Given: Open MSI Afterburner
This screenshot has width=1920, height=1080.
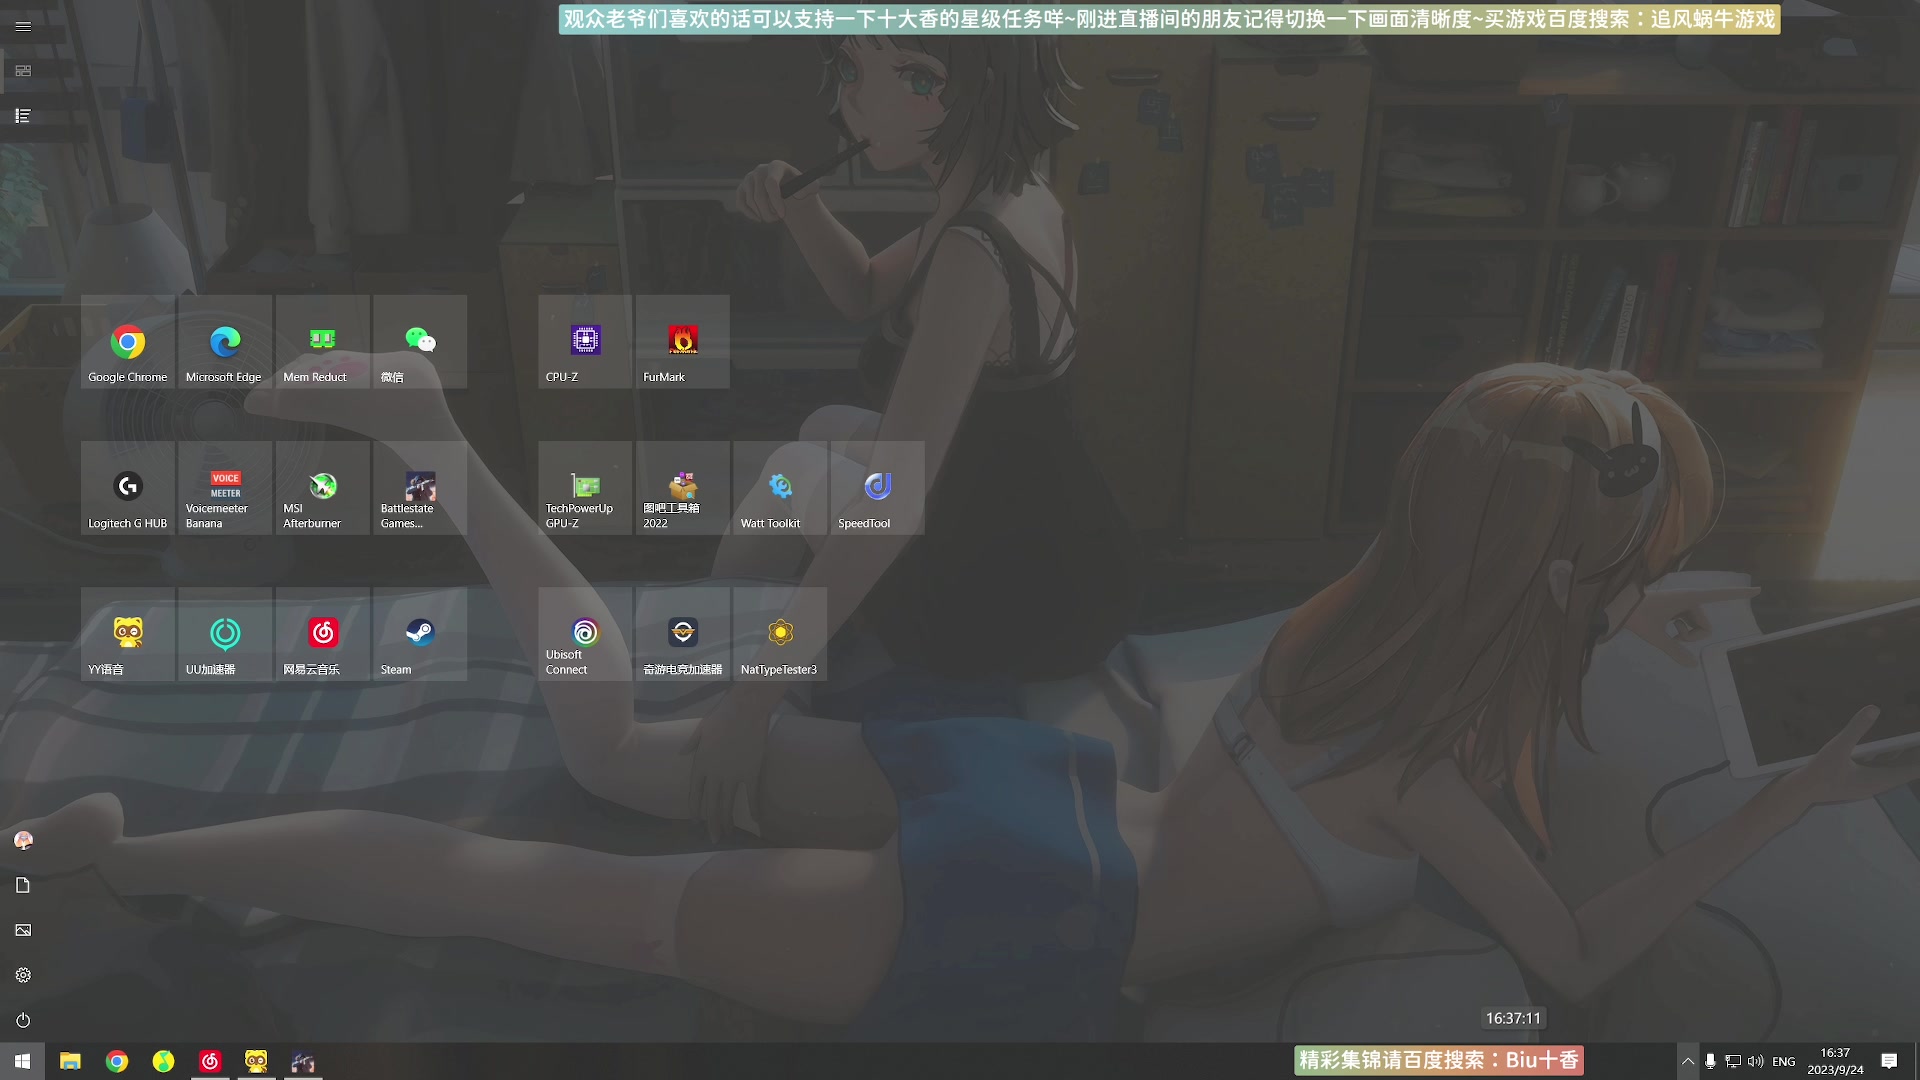Looking at the screenshot, I should [x=322, y=488].
